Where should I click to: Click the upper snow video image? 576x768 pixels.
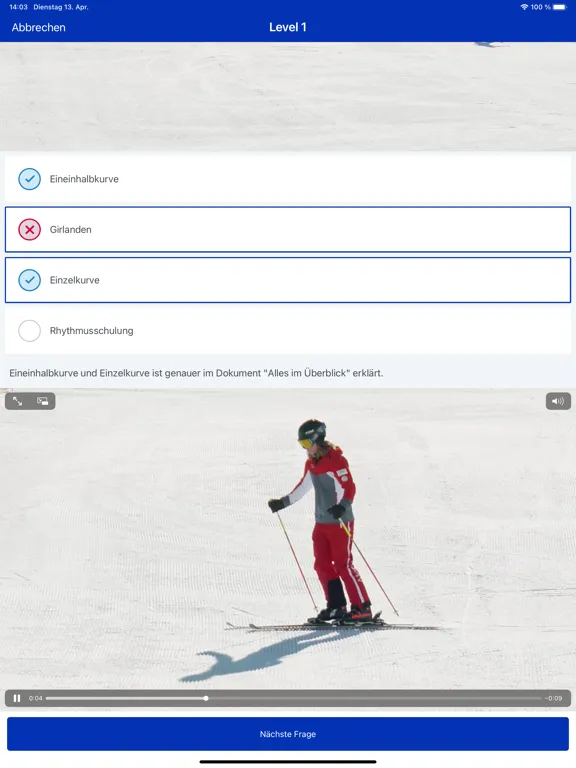click(x=288, y=96)
